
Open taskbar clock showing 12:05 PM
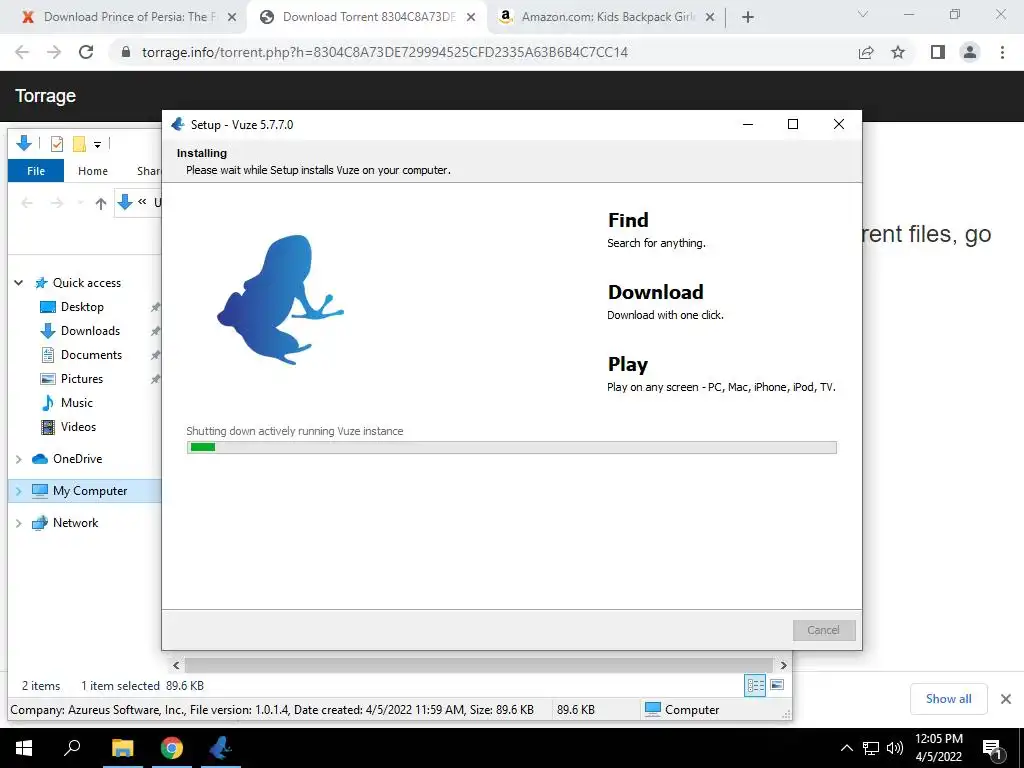pyautogui.click(x=938, y=748)
